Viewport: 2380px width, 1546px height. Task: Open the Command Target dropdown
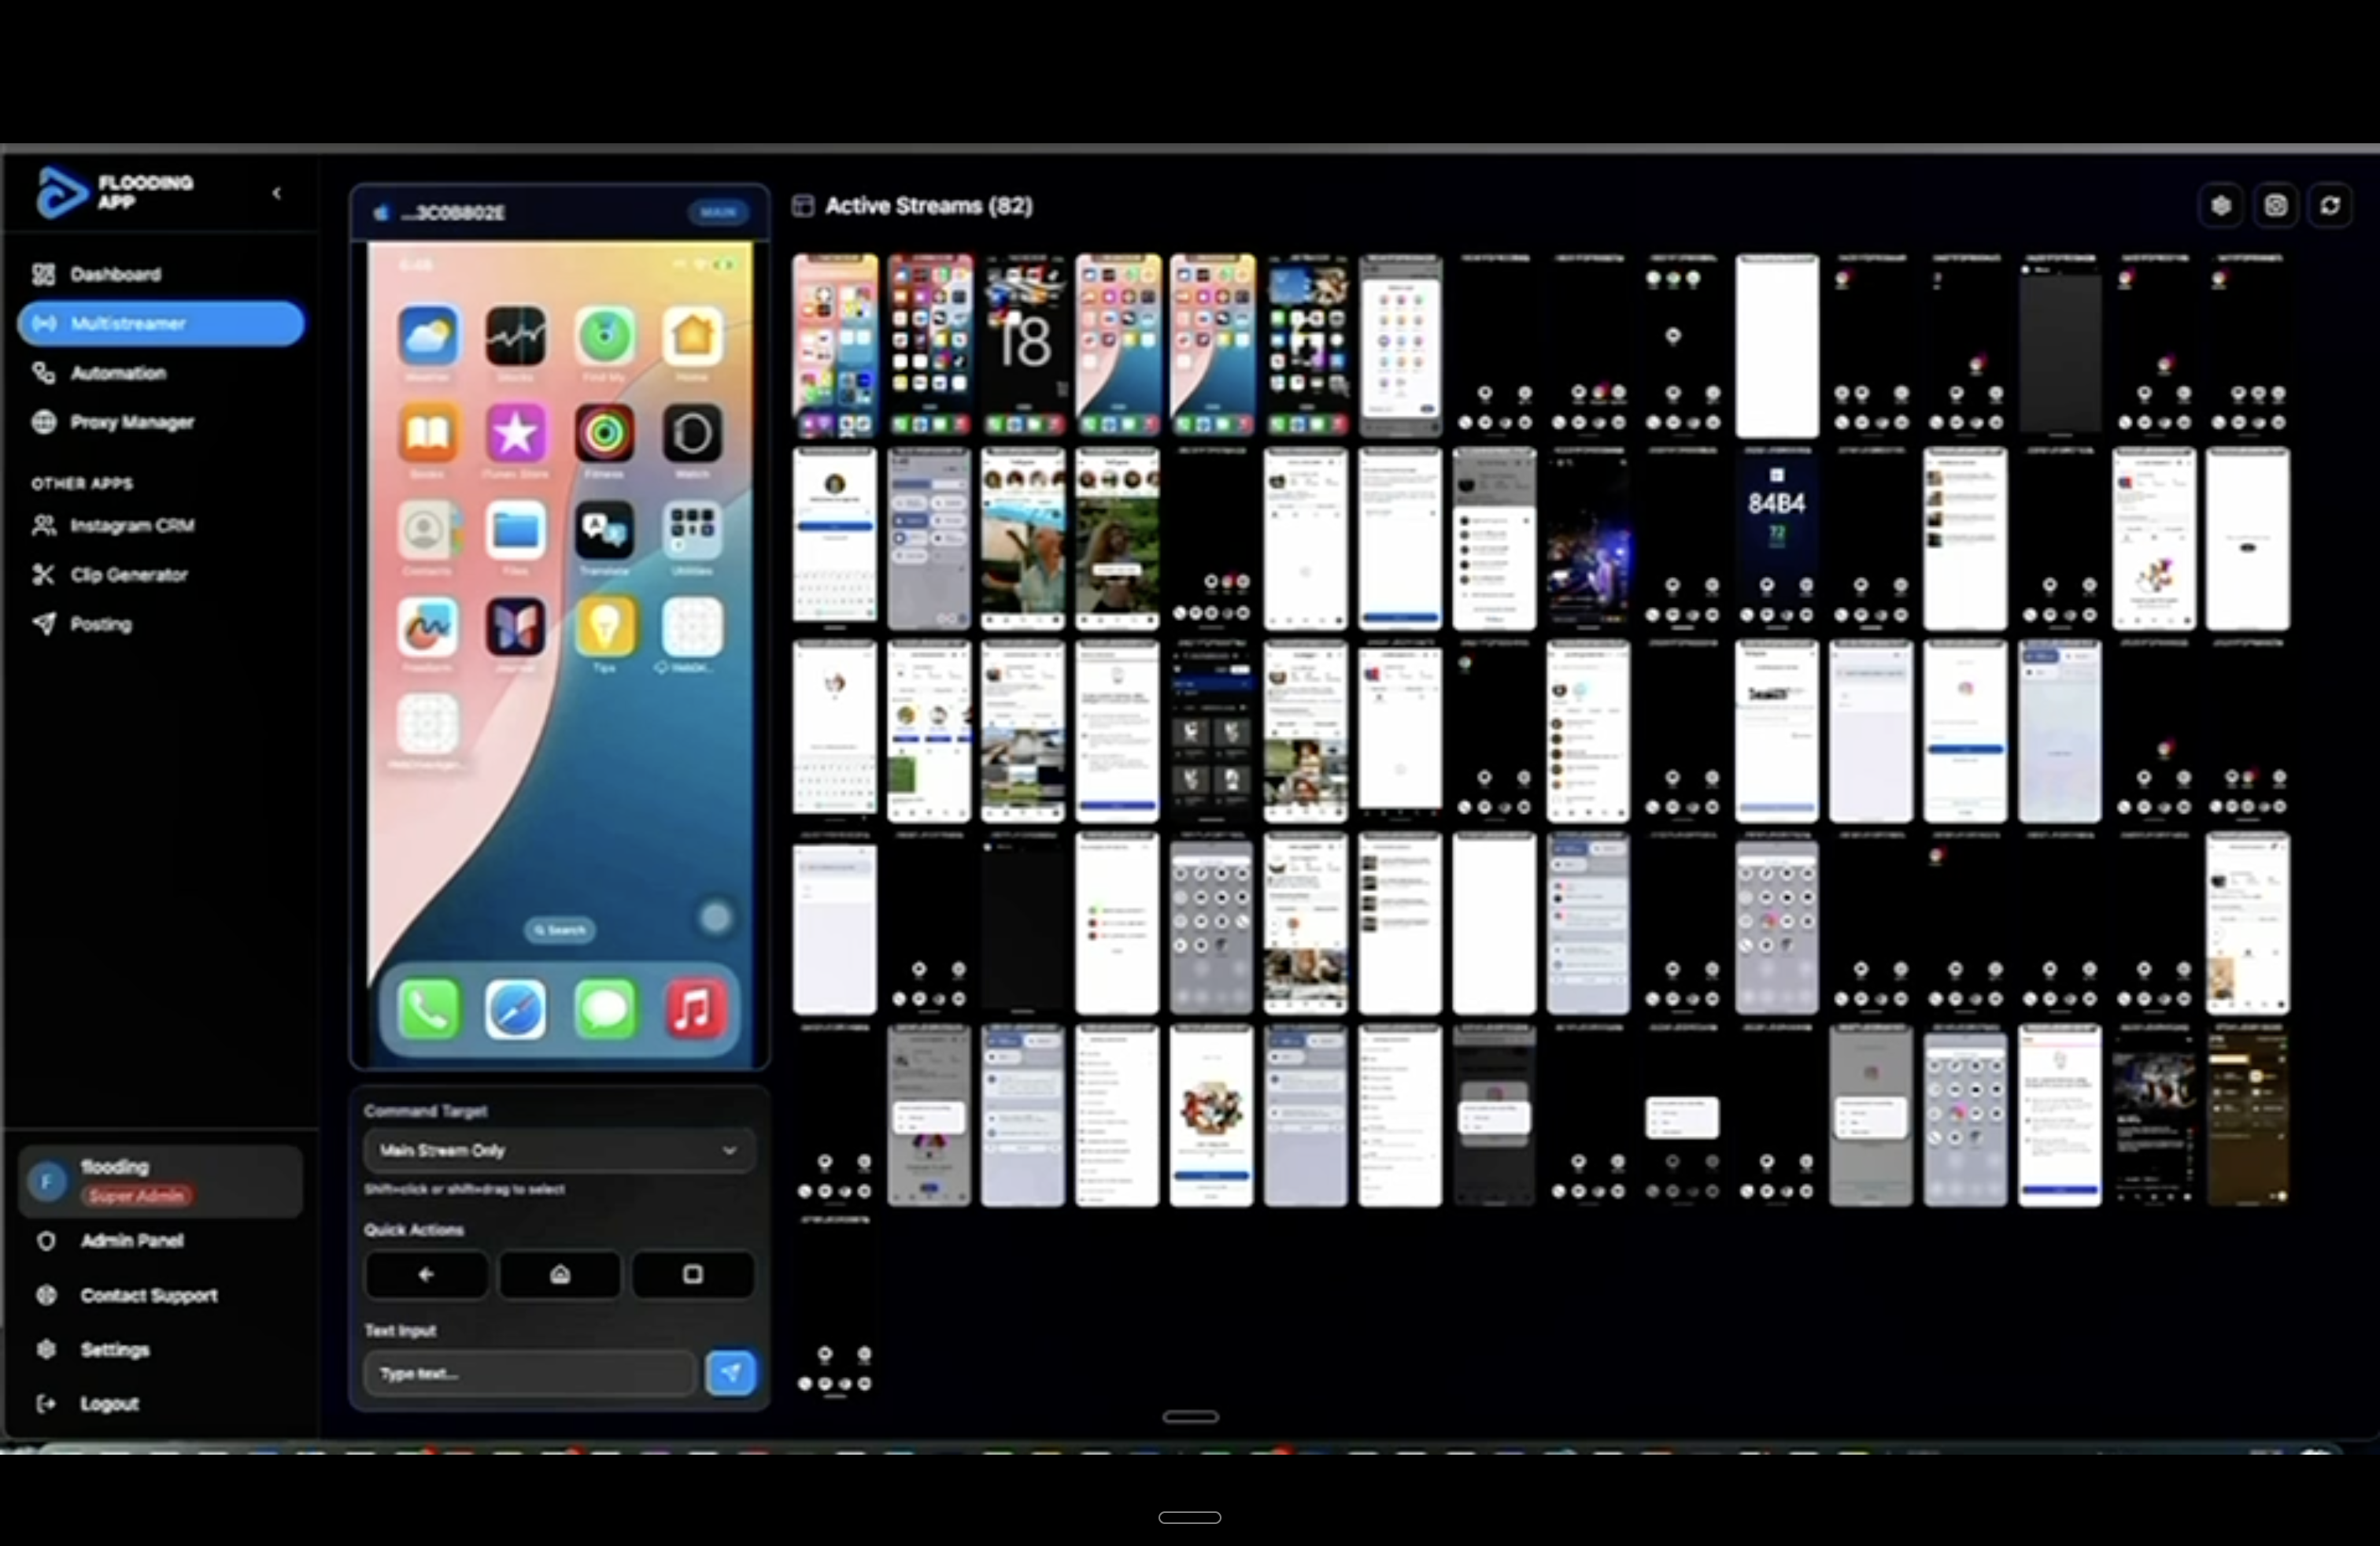[559, 1150]
